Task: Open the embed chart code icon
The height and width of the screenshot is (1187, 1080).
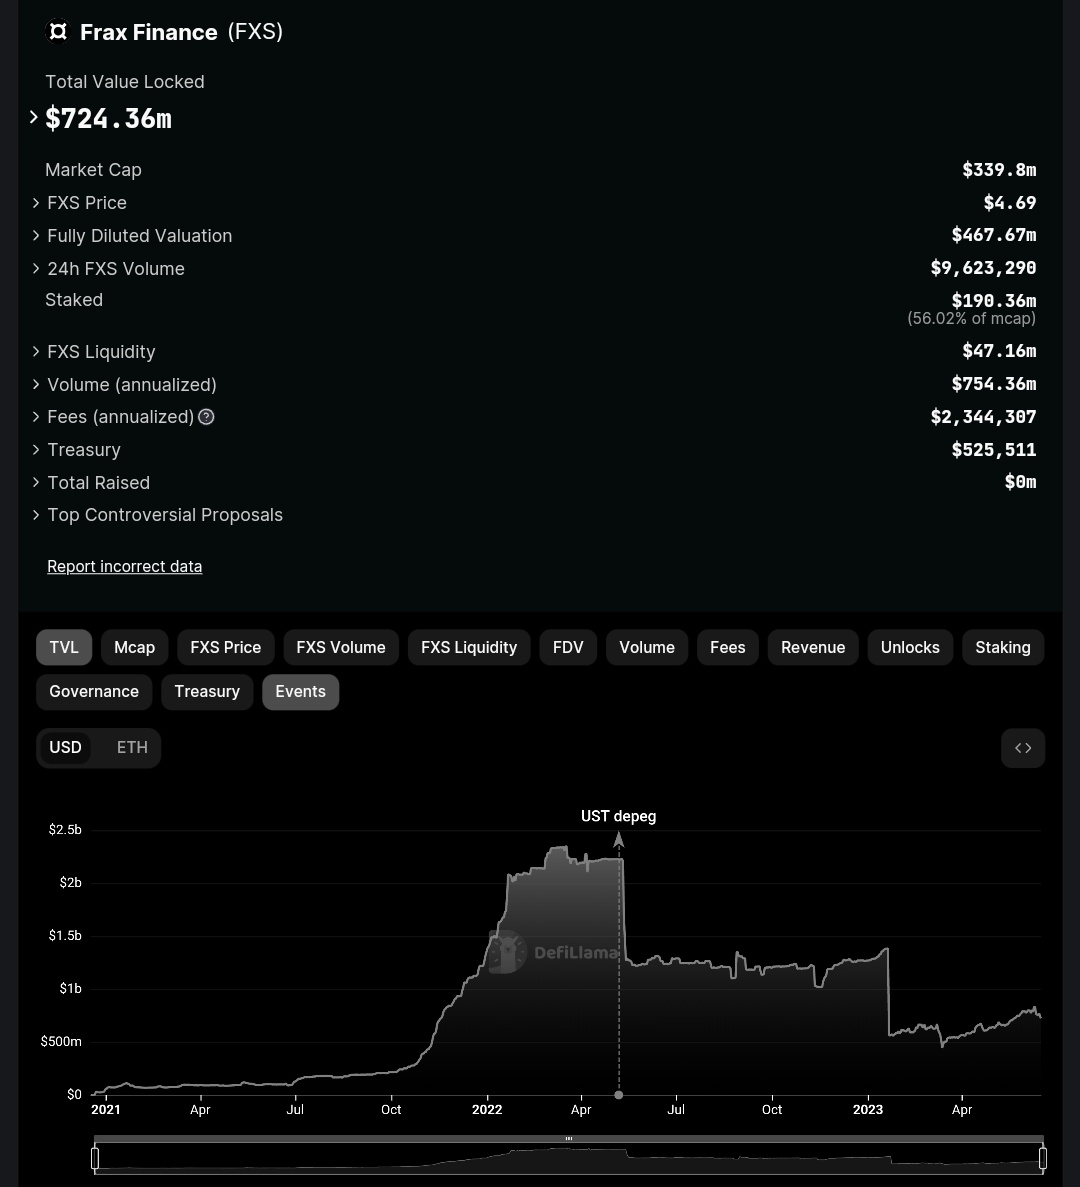Action: pos(1022,748)
